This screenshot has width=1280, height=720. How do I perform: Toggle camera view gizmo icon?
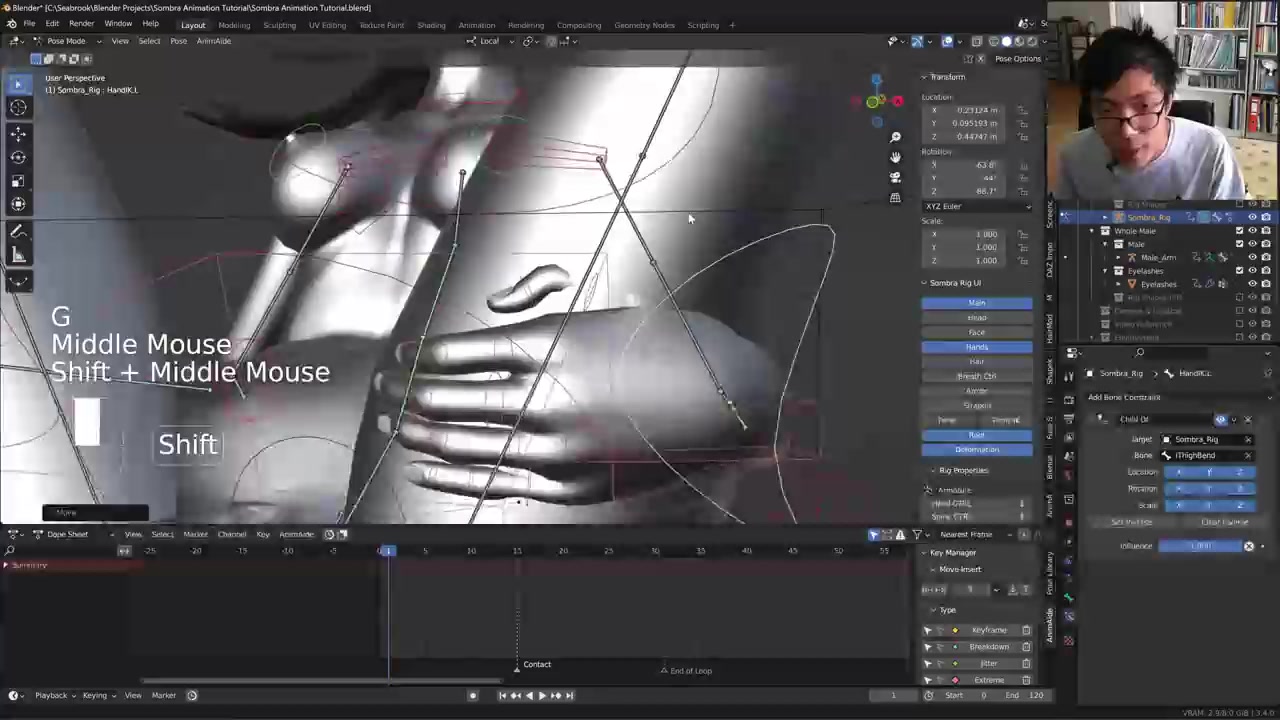click(895, 177)
